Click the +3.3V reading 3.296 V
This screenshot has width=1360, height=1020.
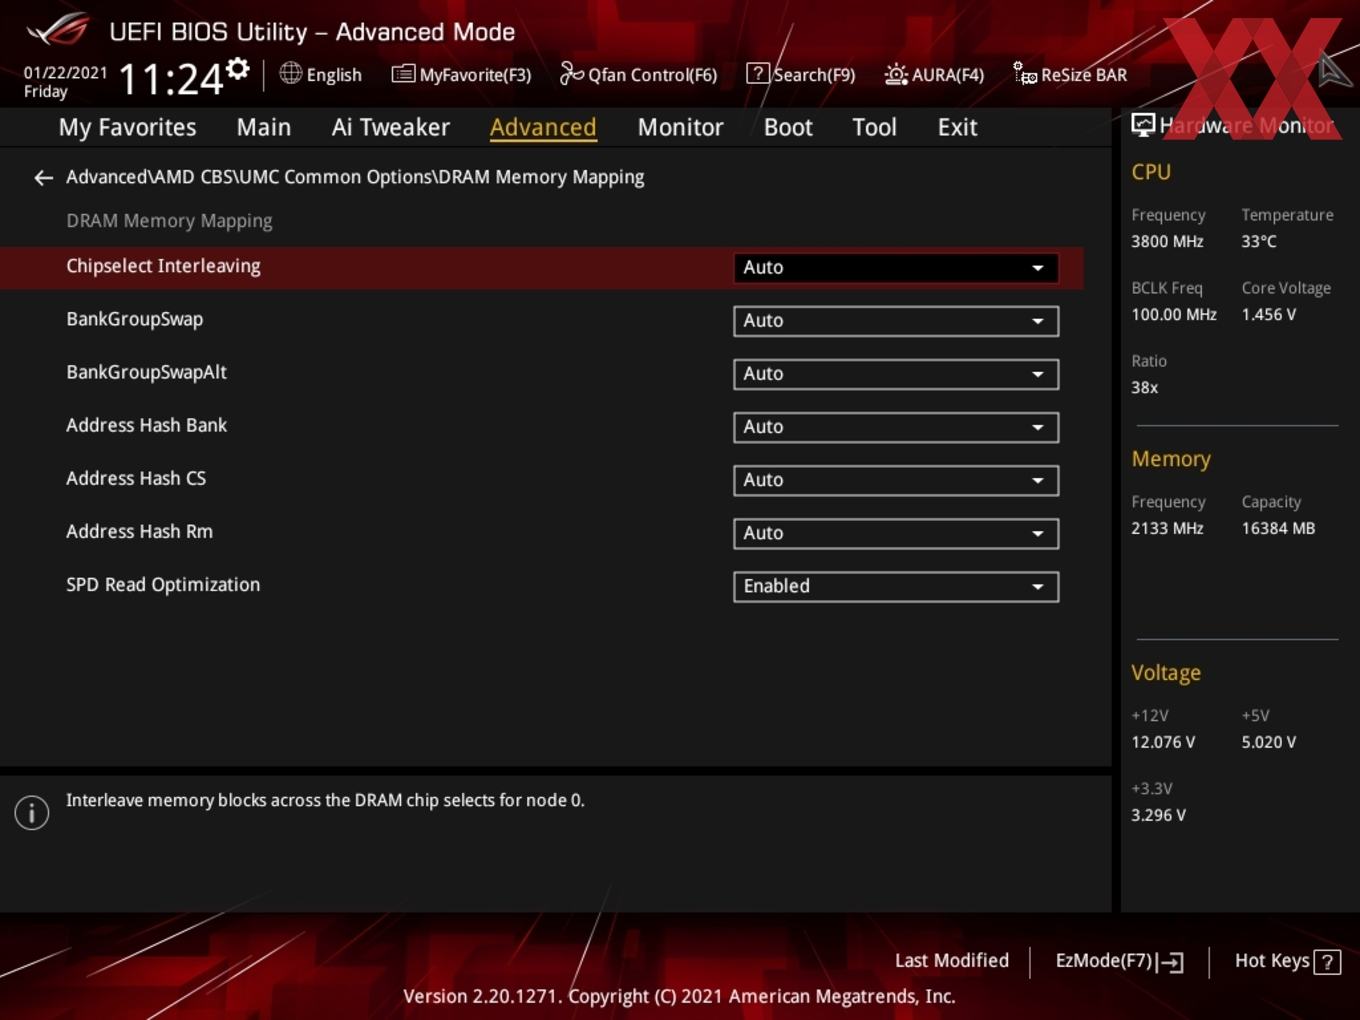1158,815
